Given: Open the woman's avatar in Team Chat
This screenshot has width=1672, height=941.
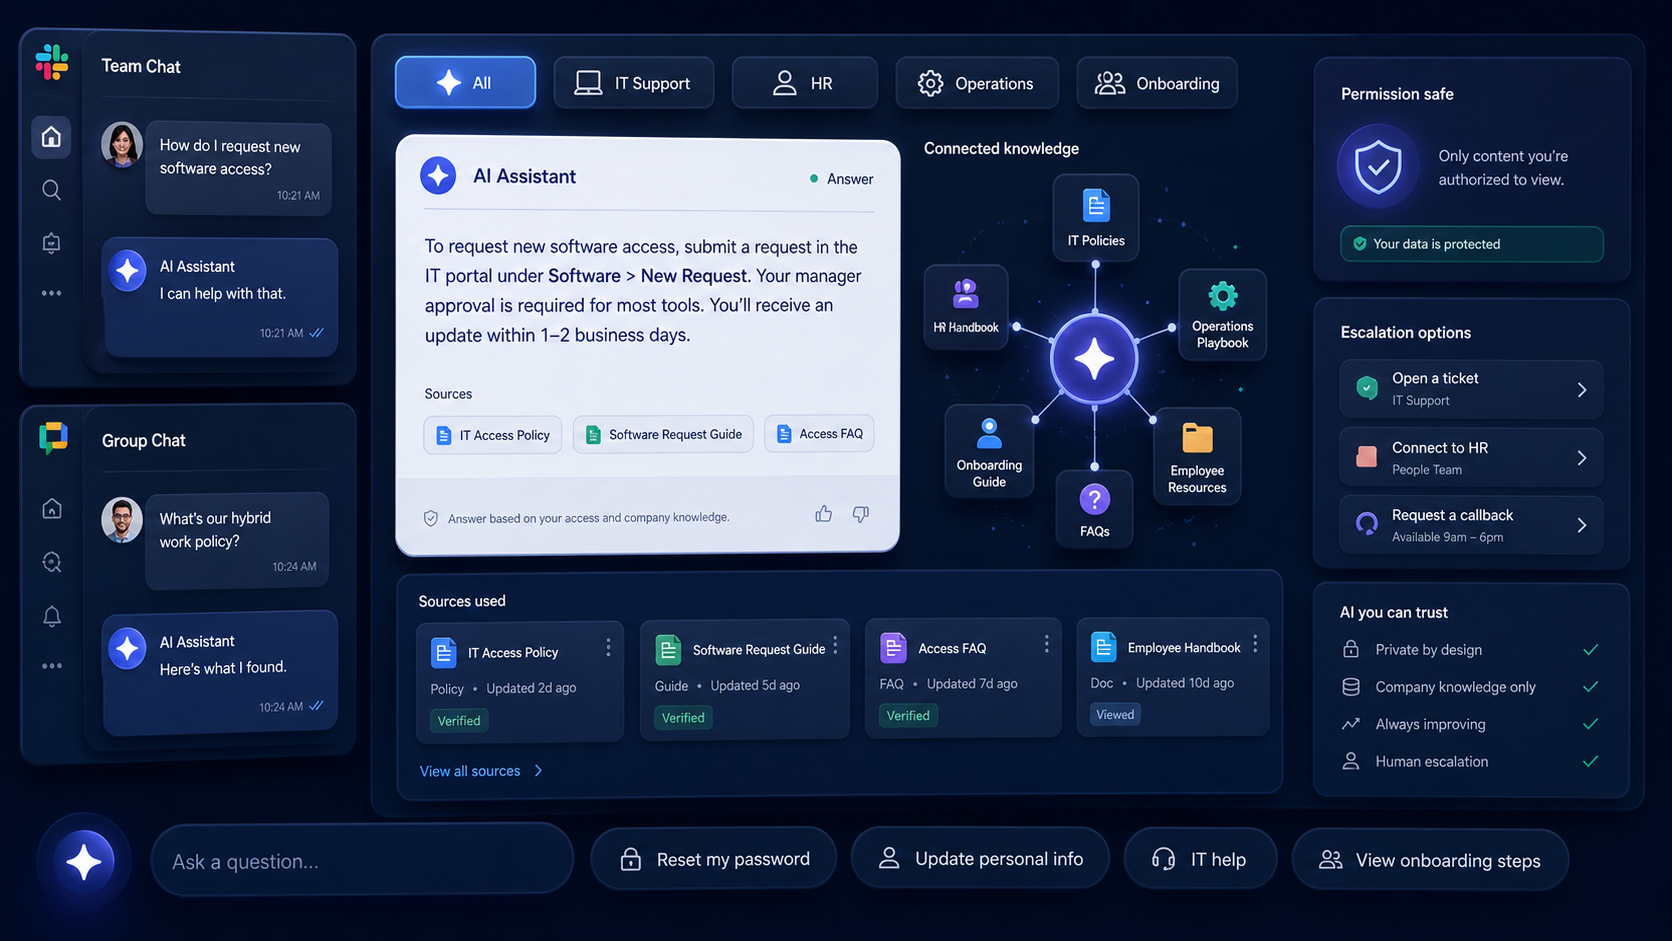Looking at the screenshot, I should pos(122,146).
